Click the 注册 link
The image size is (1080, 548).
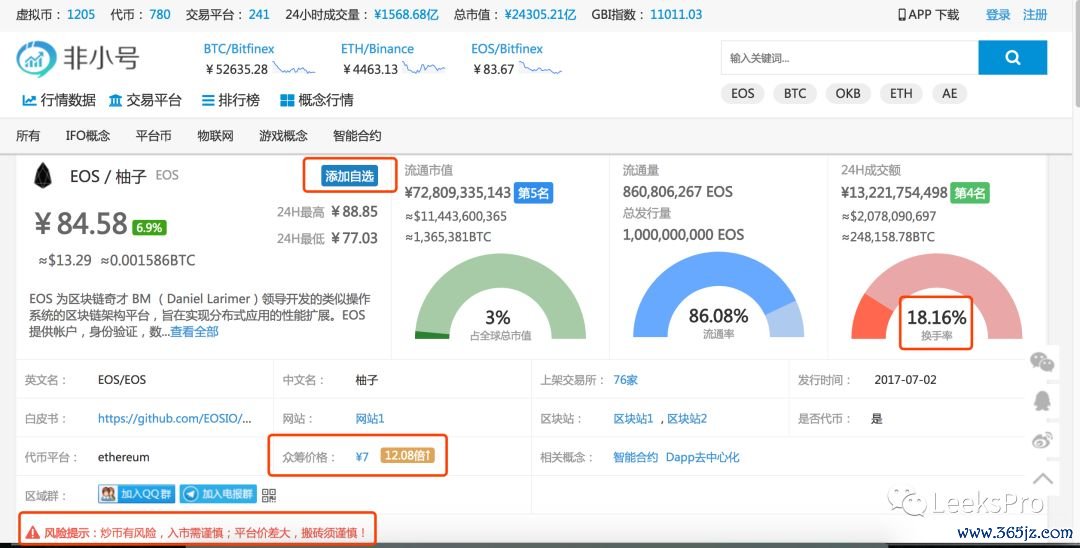1035,14
